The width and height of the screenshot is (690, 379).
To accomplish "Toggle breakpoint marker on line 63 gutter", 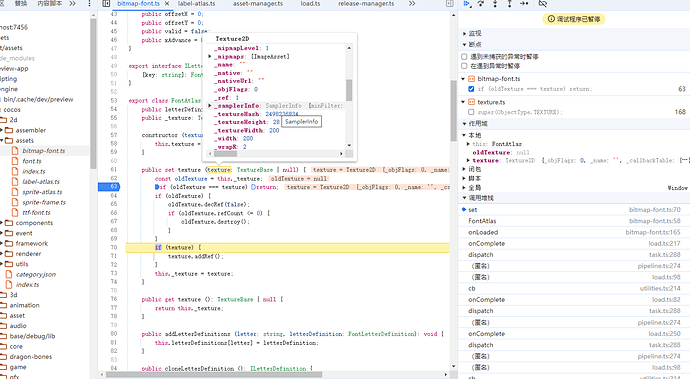I will (x=109, y=187).
